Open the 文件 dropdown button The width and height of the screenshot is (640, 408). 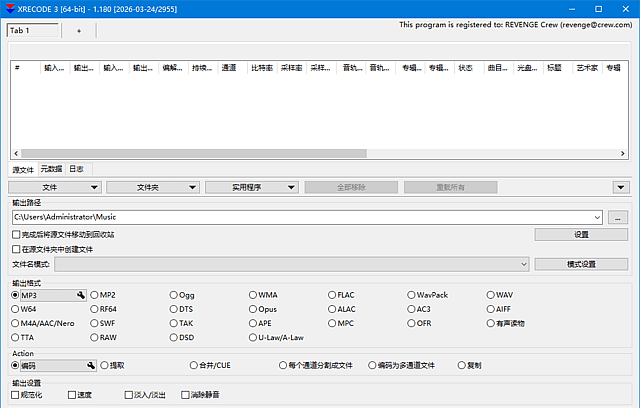[x=55, y=187]
